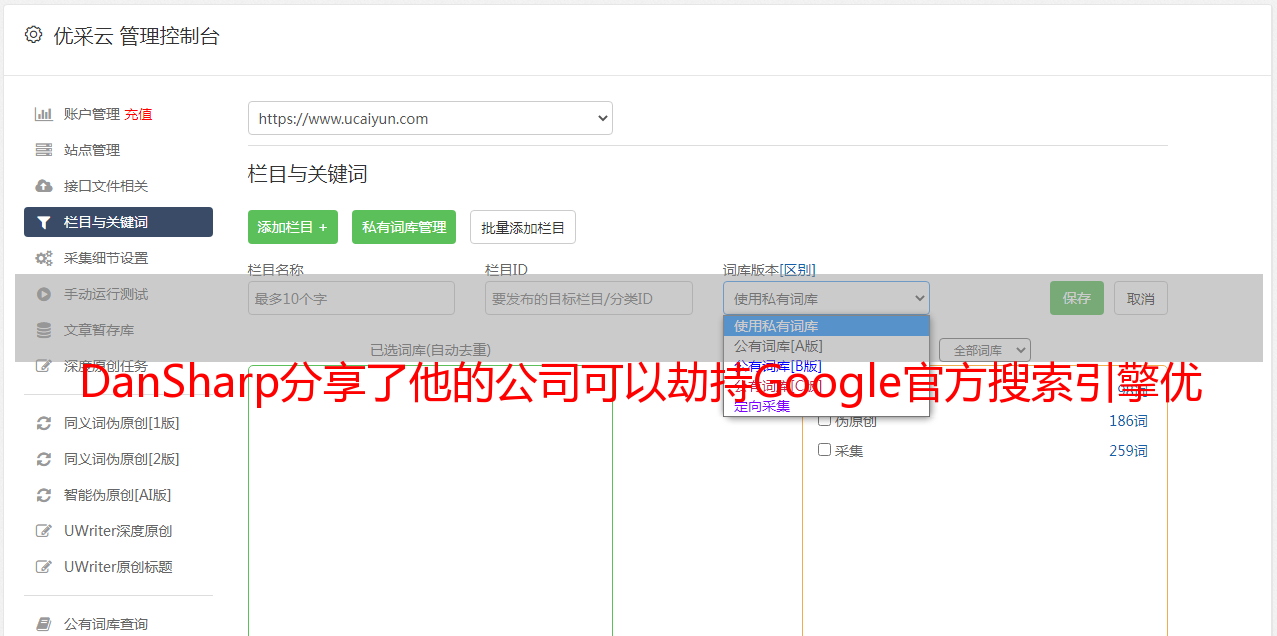Click the edit icon for 深度原创任务
The height and width of the screenshot is (636, 1277).
tap(44, 366)
